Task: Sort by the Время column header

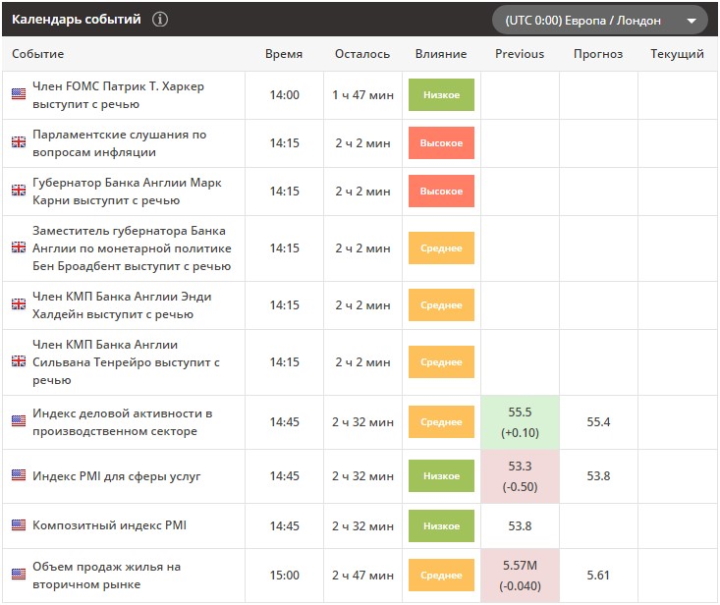Action: [x=284, y=54]
